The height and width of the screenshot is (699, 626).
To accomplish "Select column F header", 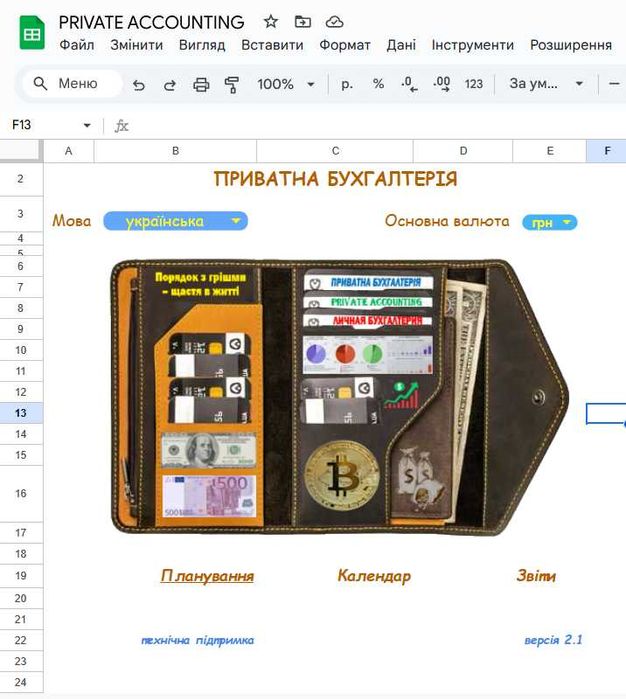I will click(607, 151).
